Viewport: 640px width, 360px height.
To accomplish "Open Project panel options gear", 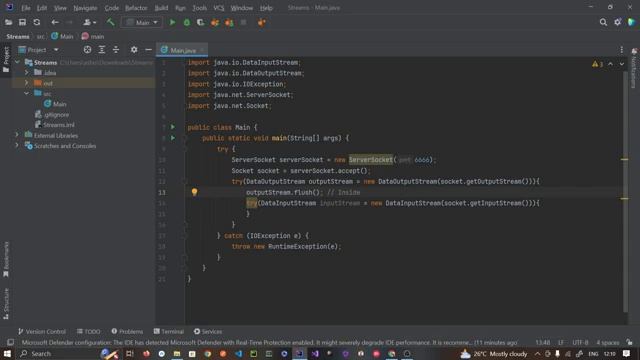I will [134, 50].
